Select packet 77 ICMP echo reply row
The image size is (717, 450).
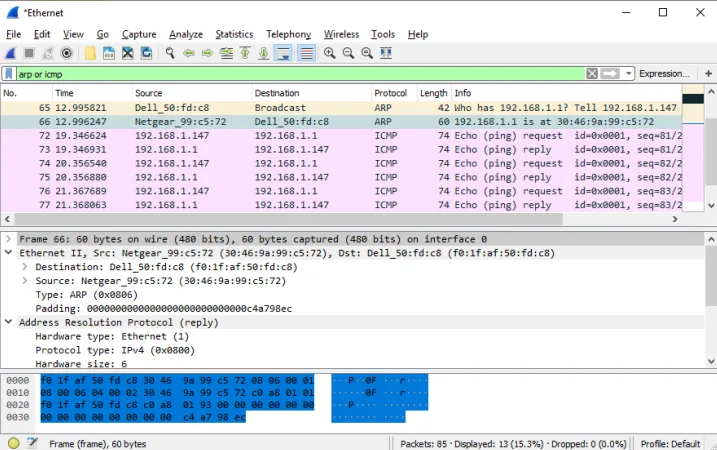click(341, 204)
